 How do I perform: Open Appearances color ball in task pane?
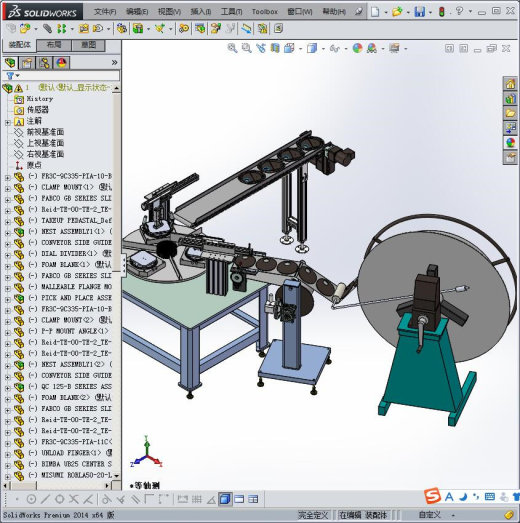pyautogui.click(x=510, y=143)
